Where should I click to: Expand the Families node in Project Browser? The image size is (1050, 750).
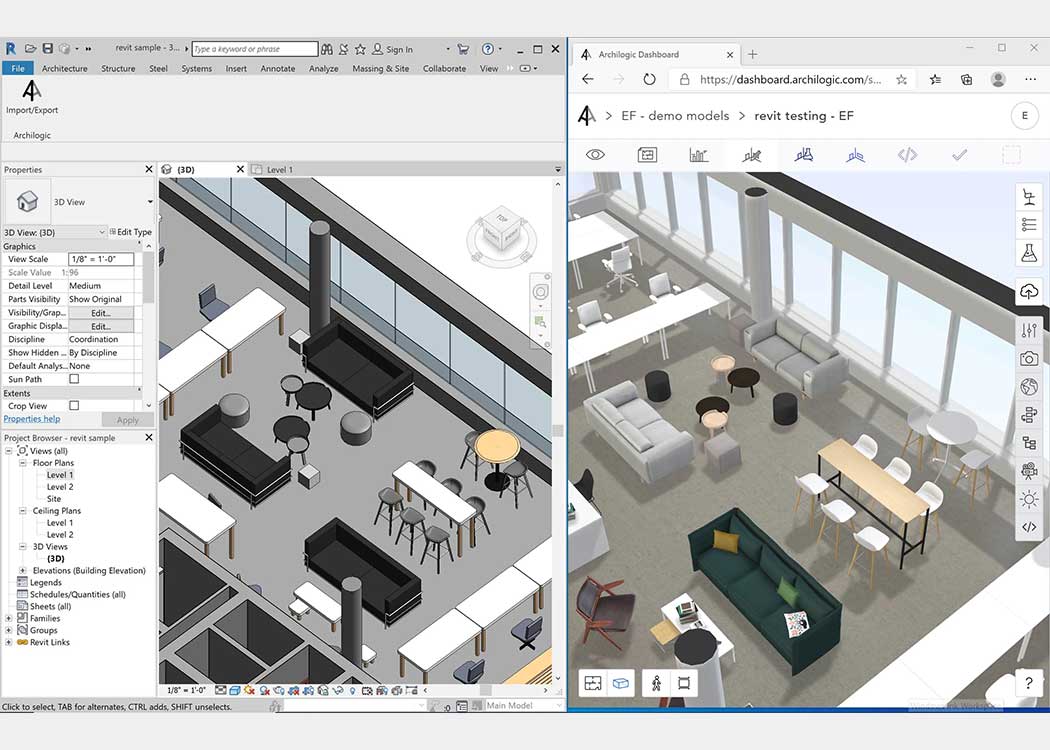pos(9,619)
